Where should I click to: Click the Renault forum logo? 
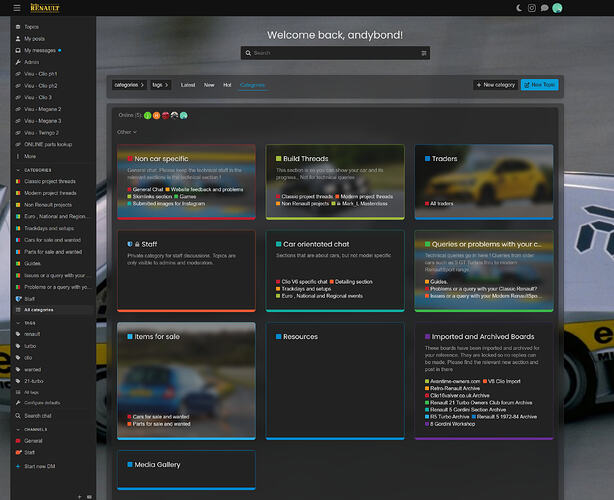click(45, 7)
